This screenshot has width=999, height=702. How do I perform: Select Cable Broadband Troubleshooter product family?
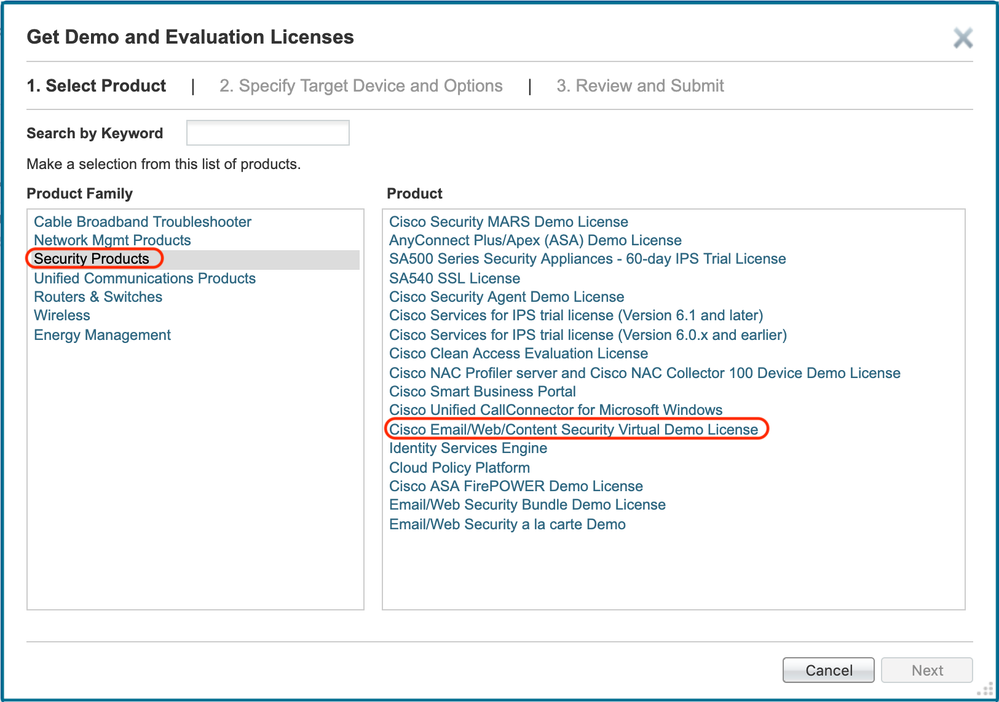pos(142,222)
